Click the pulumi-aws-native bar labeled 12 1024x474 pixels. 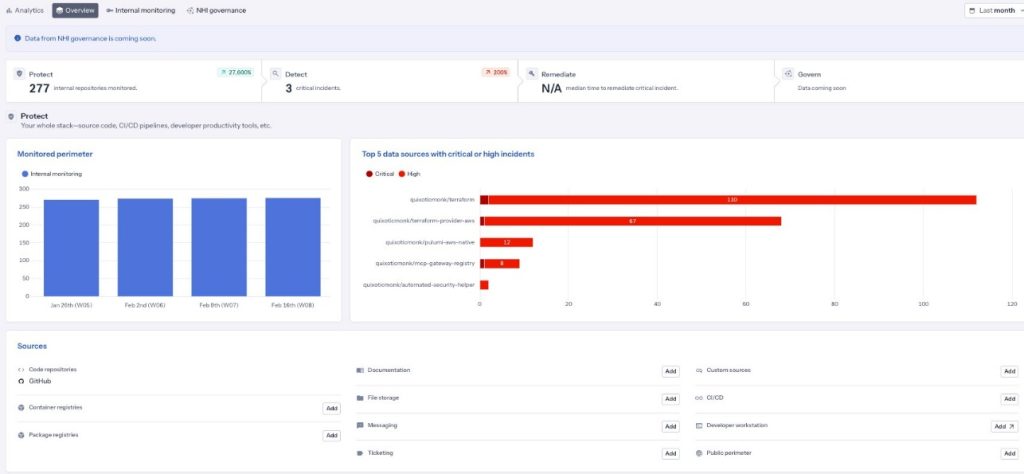[x=506, y=242]
